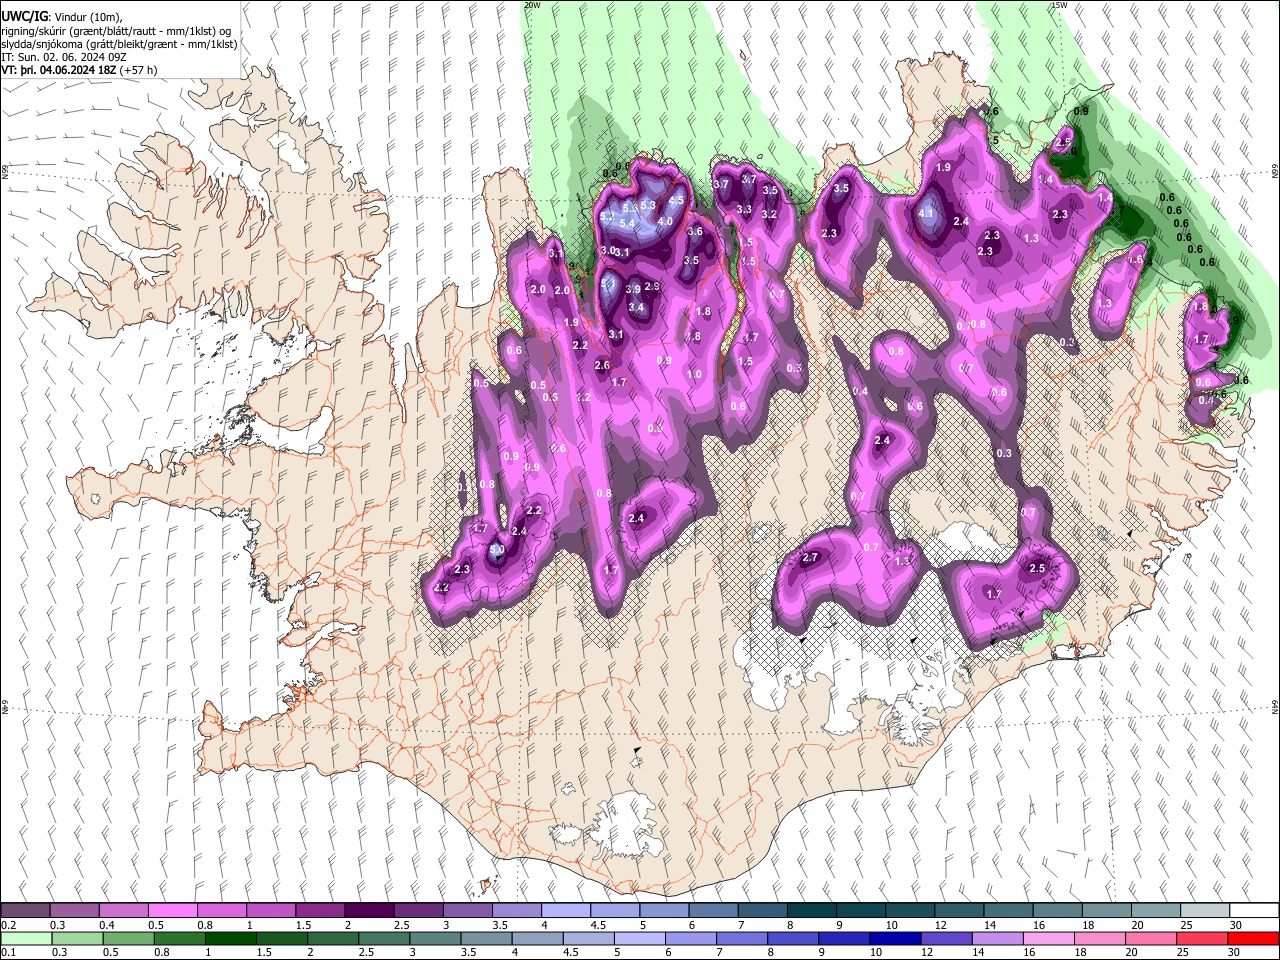
Task: Pick the lavender snow swatch between 4 and 4.5
Action: (x=565, y=911)
